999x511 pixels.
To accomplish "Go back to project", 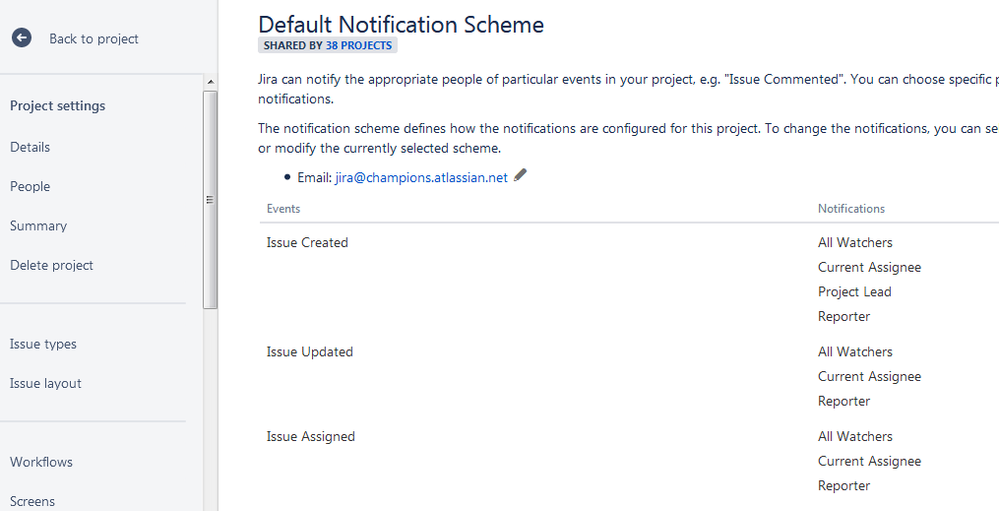I will point(94,39).
